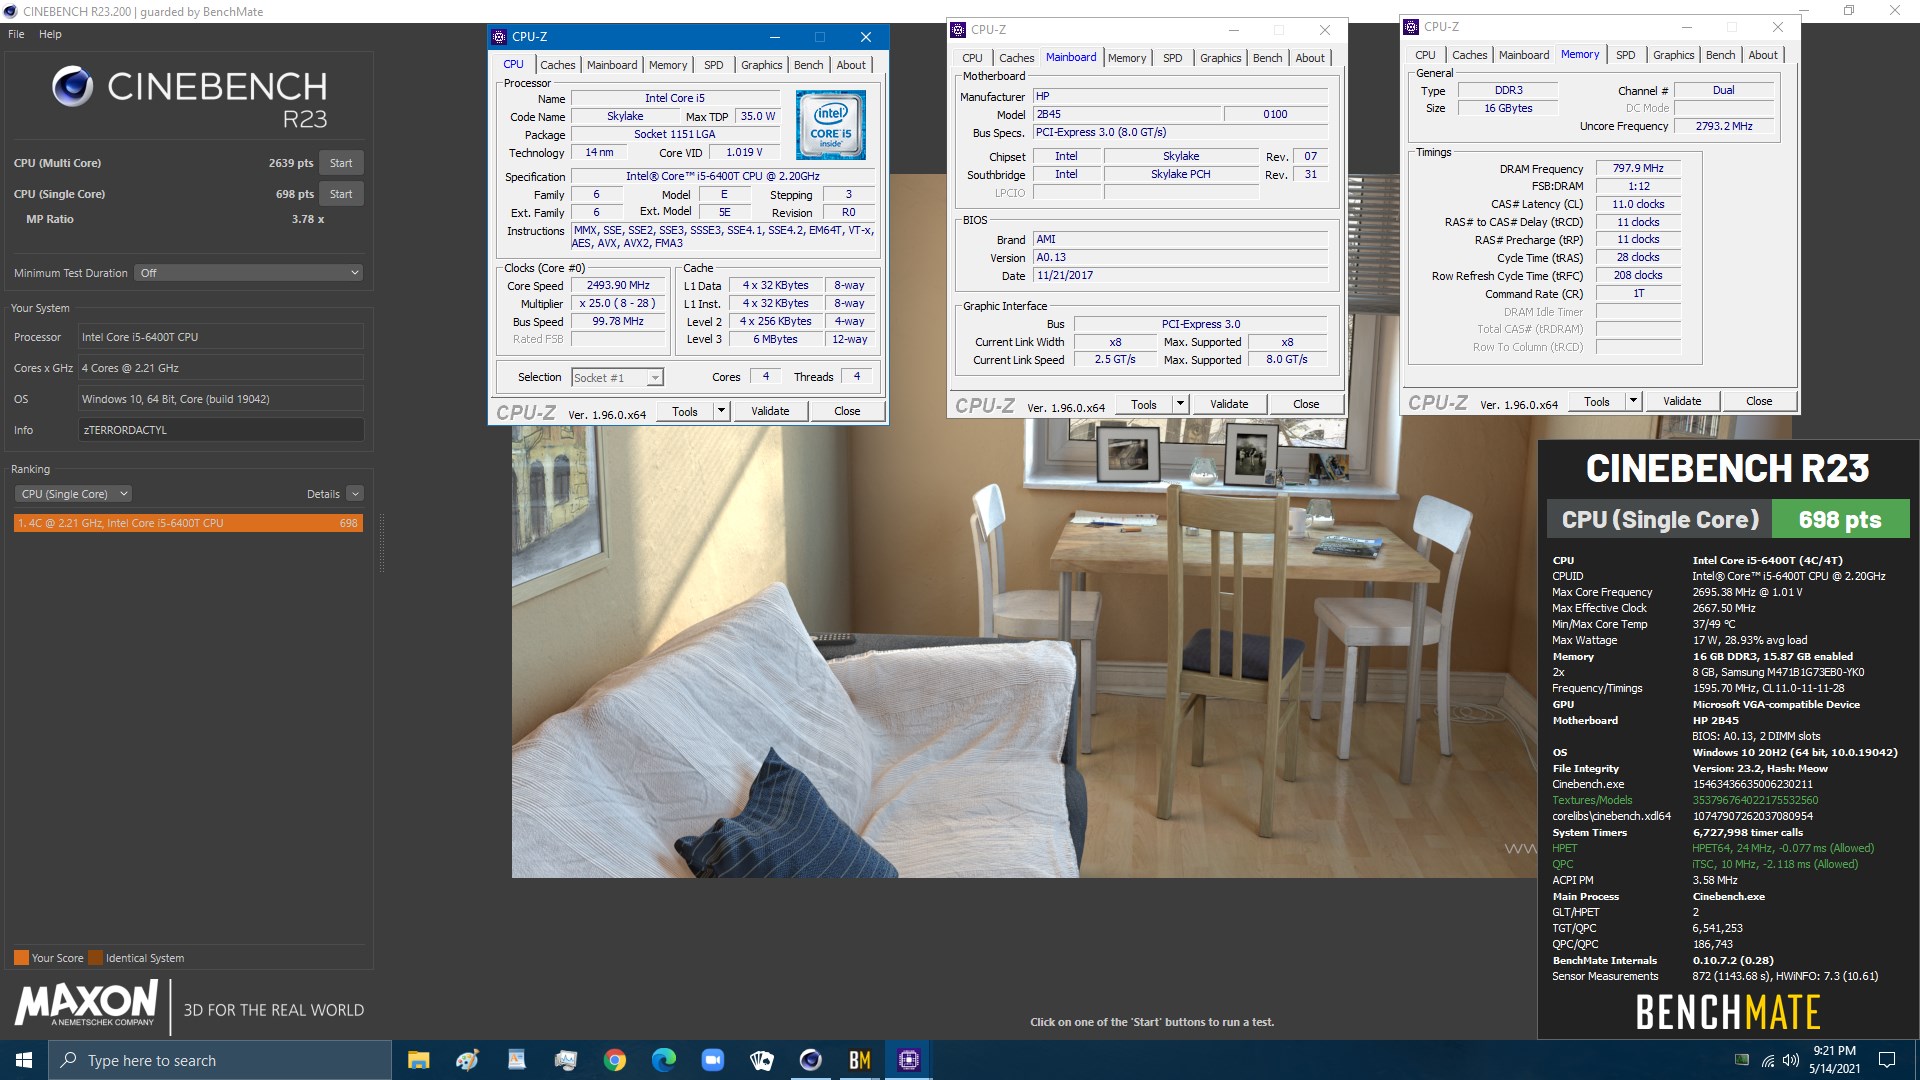Launch Microsoft Edge from taskbar
The width and height of the screenshot is (1920, 1080).
pyautogui.click(x=664, y=1060)
